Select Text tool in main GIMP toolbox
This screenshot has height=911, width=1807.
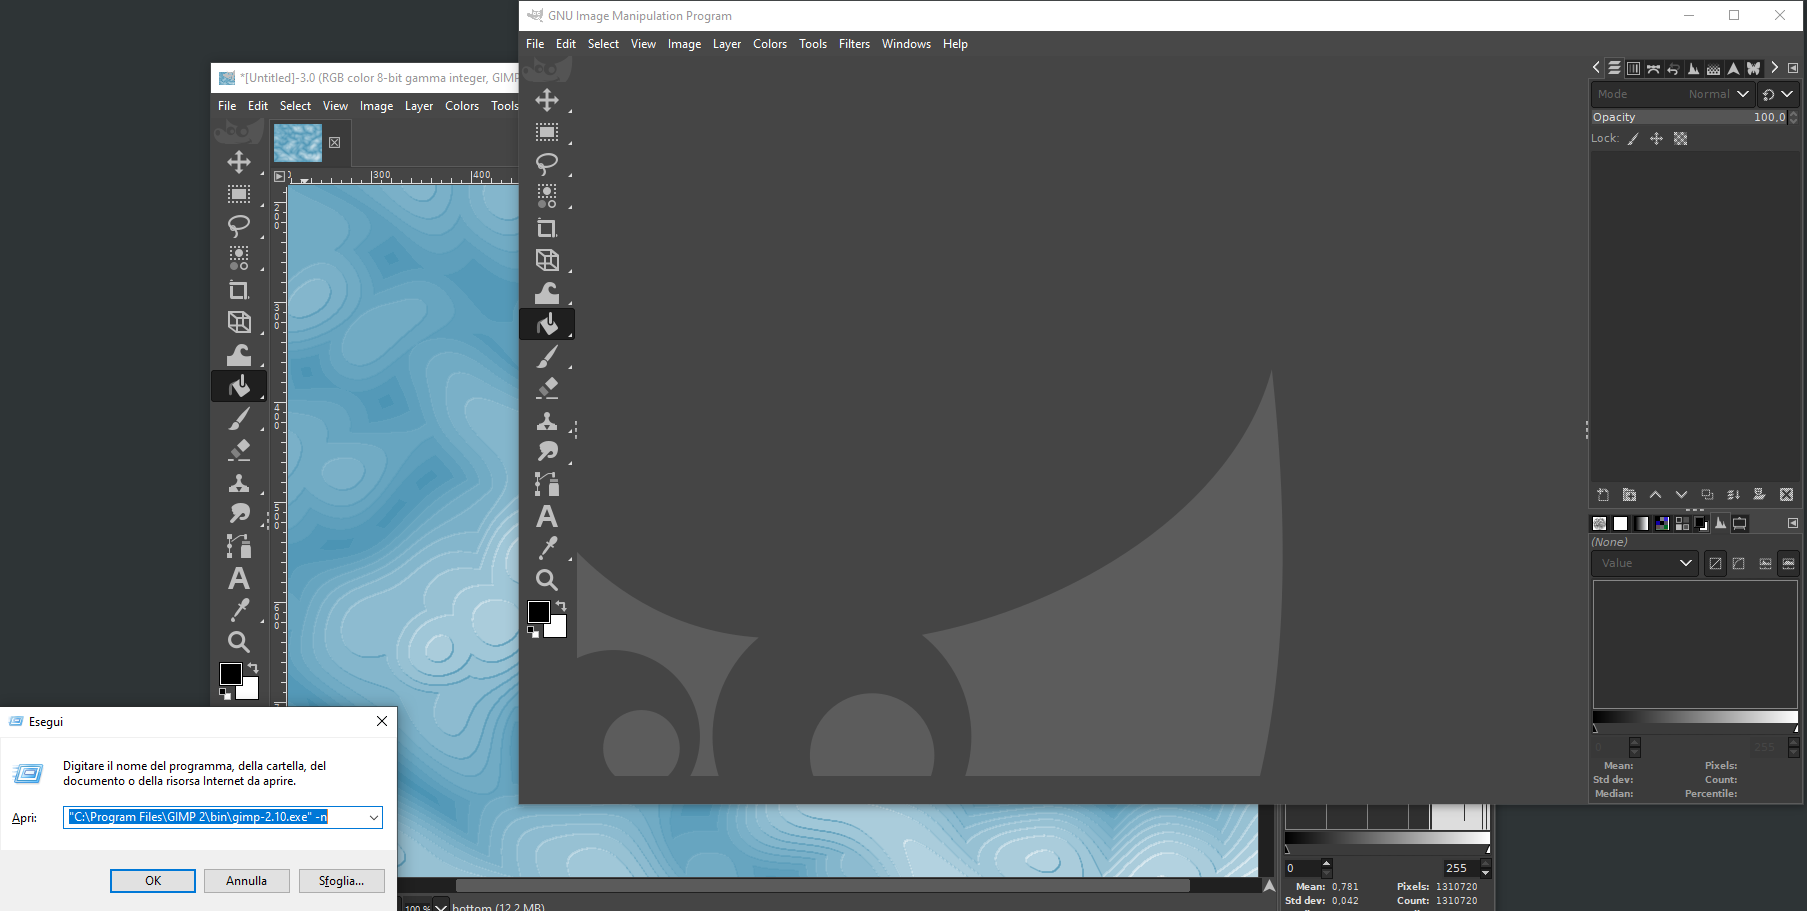pyautogui.click(x=547, y=516)
